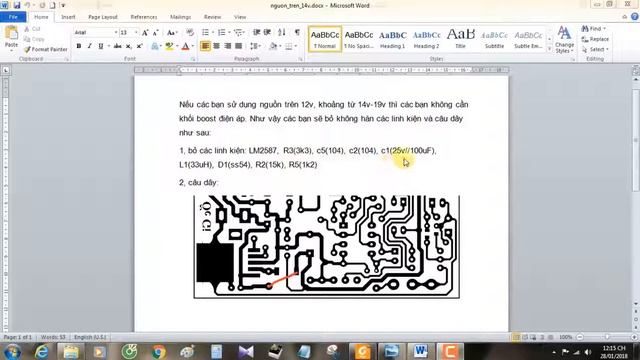The width and height of the screenshot is (640, 360).
Task: Switch to the Page Layout tab
Action: click(103, 17)
